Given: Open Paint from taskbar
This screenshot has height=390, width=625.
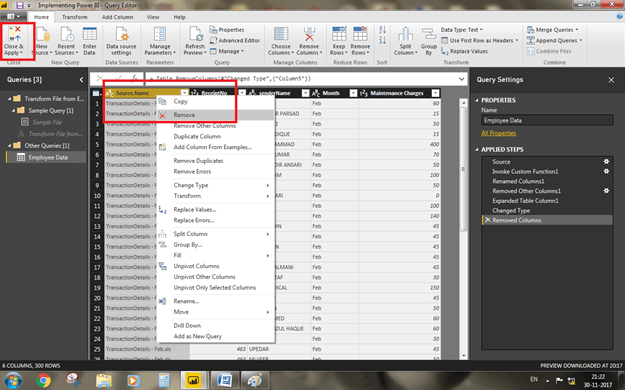Looking at the screenshot, I should pos(254,380).
